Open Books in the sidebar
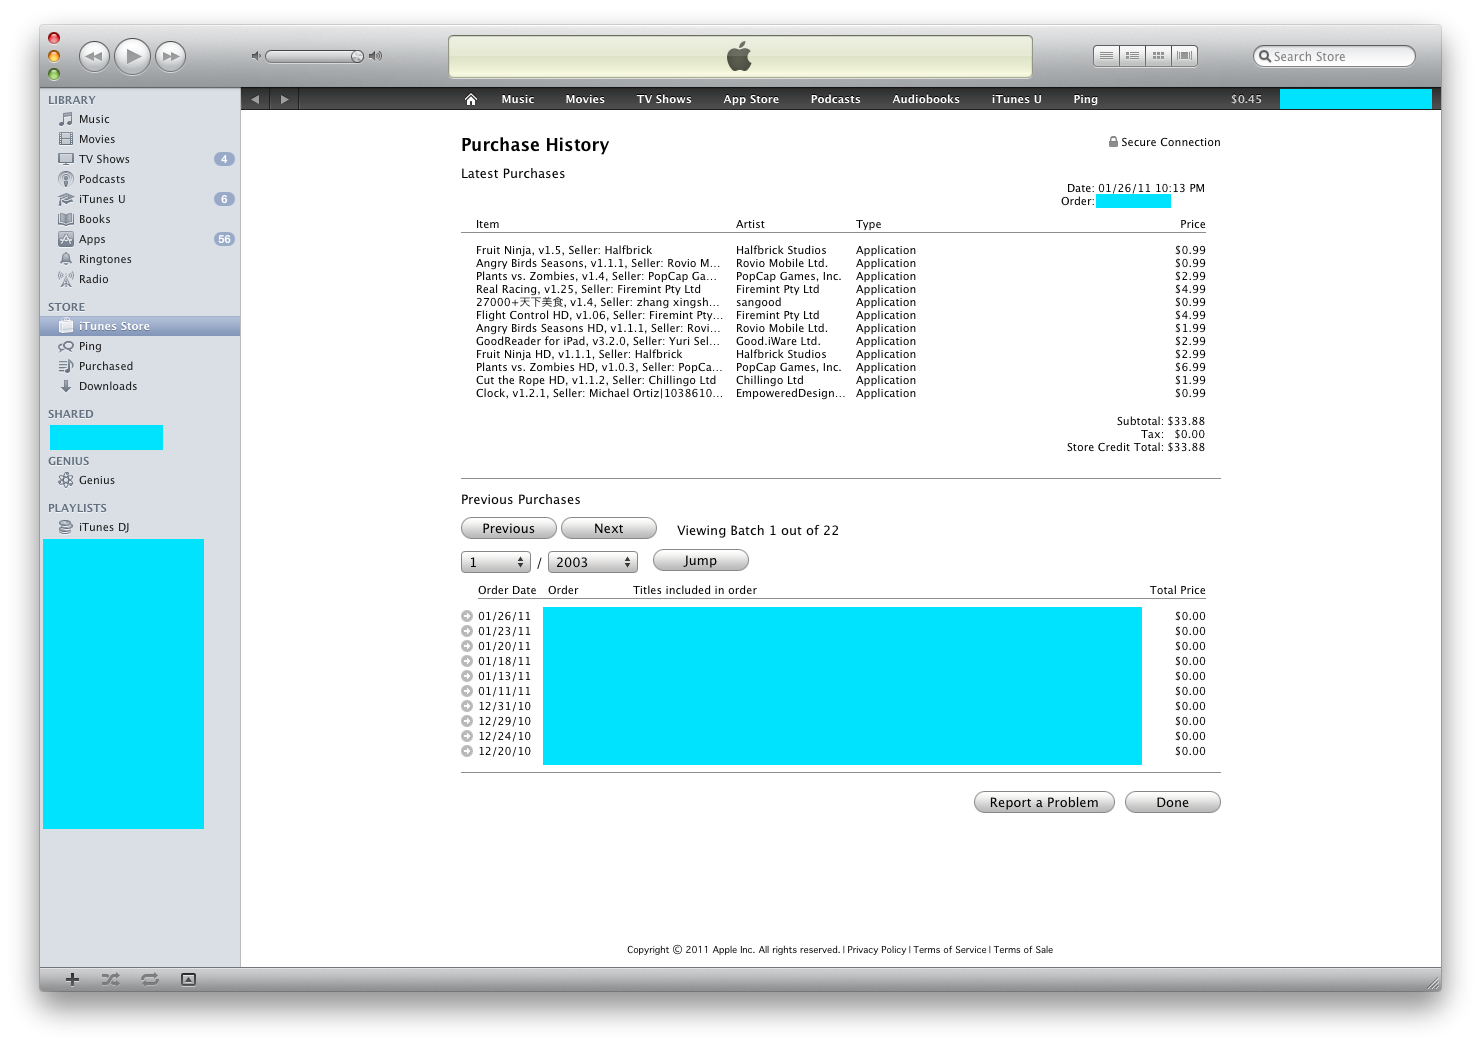Viewport: 1481px width, 1046px height. click(94, 219)
